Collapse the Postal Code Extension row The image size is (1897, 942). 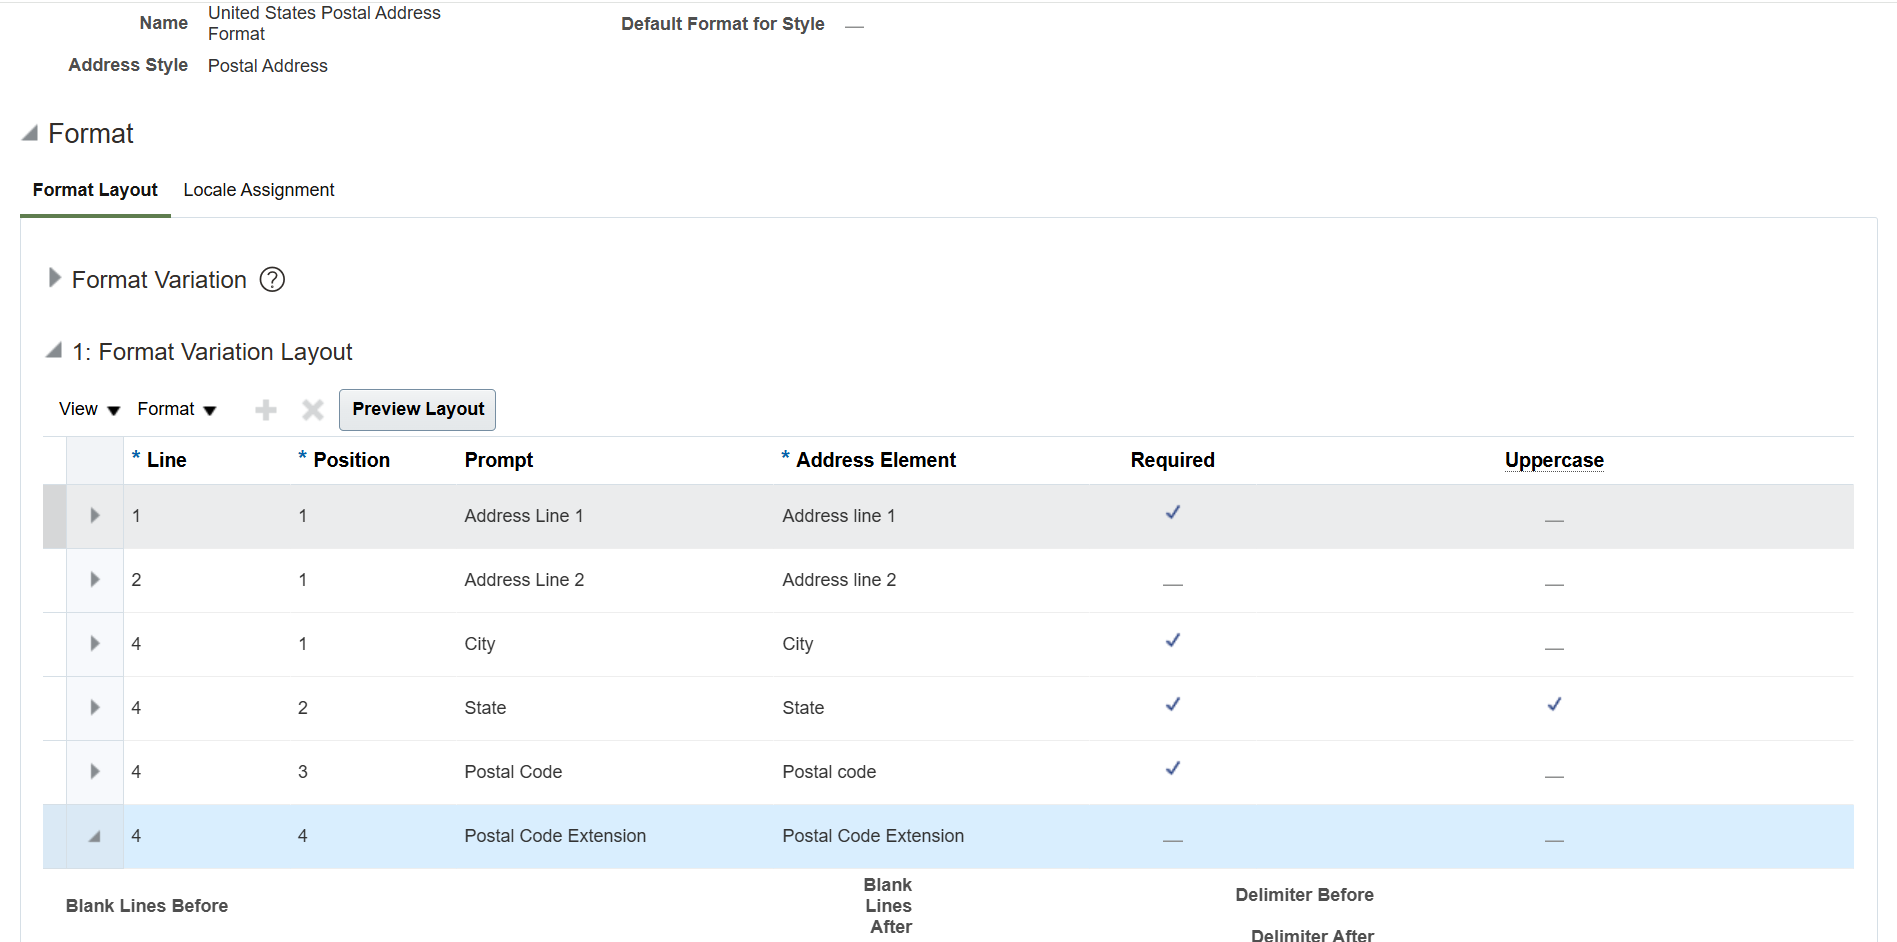coord(94,836)
